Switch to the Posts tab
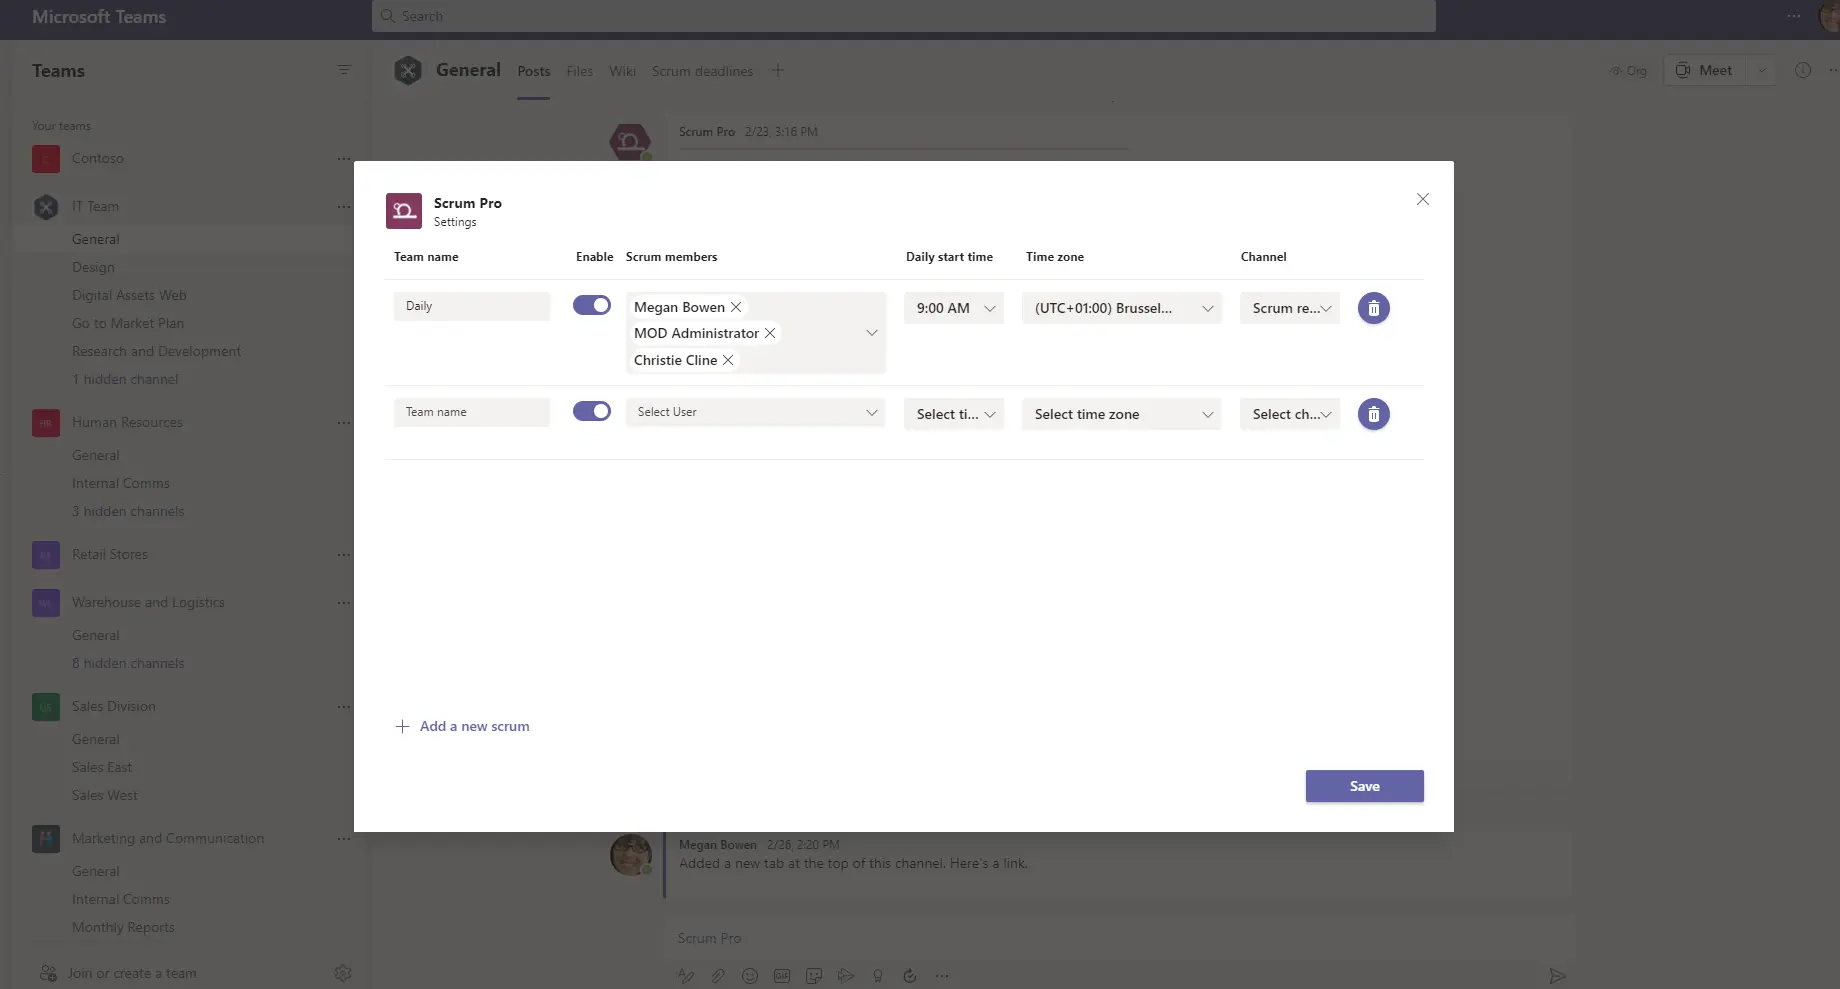 pyautogui.click(x=534, y=71)
